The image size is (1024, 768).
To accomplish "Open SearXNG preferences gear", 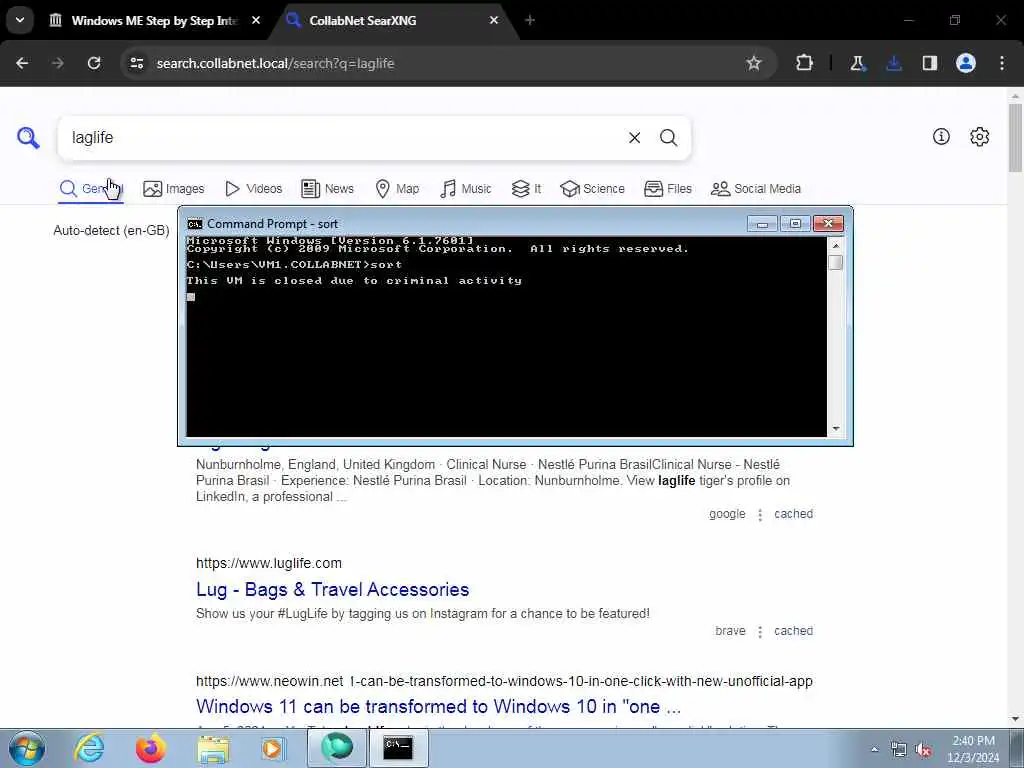I will [x=980, y=136].
